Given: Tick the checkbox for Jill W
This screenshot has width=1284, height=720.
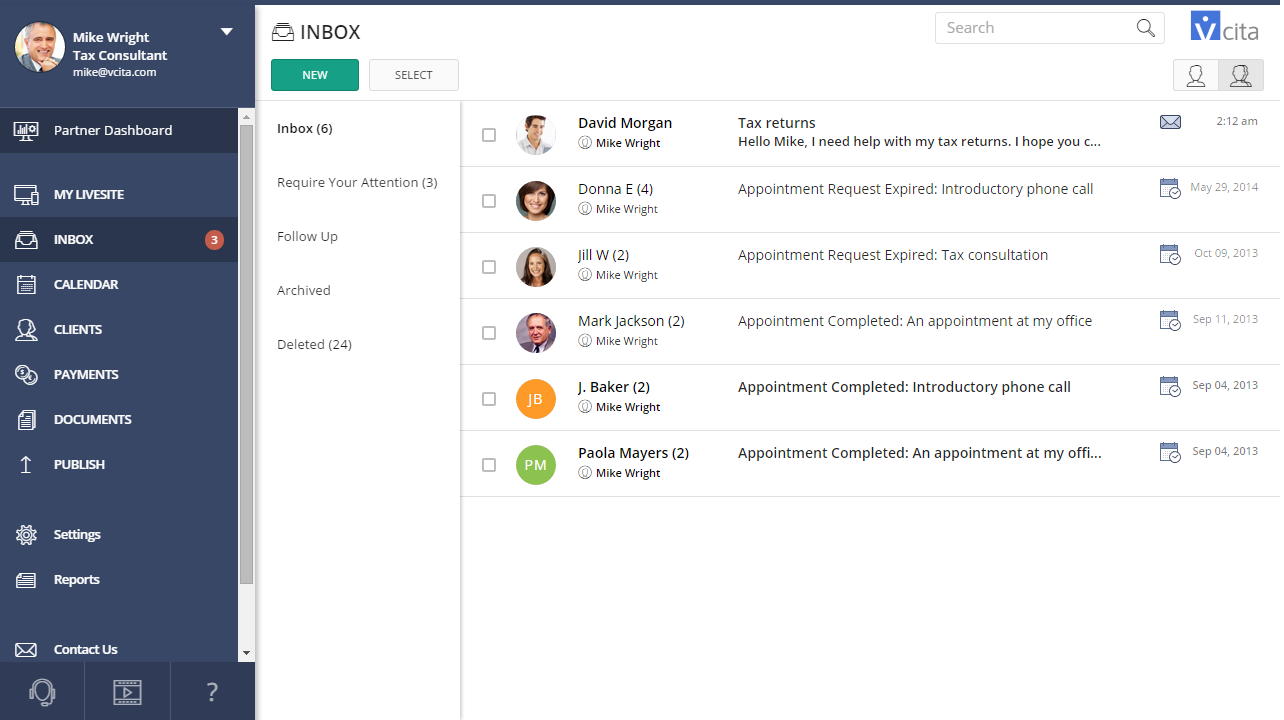Looking at the screenshot, I should [x=489, y=267].
